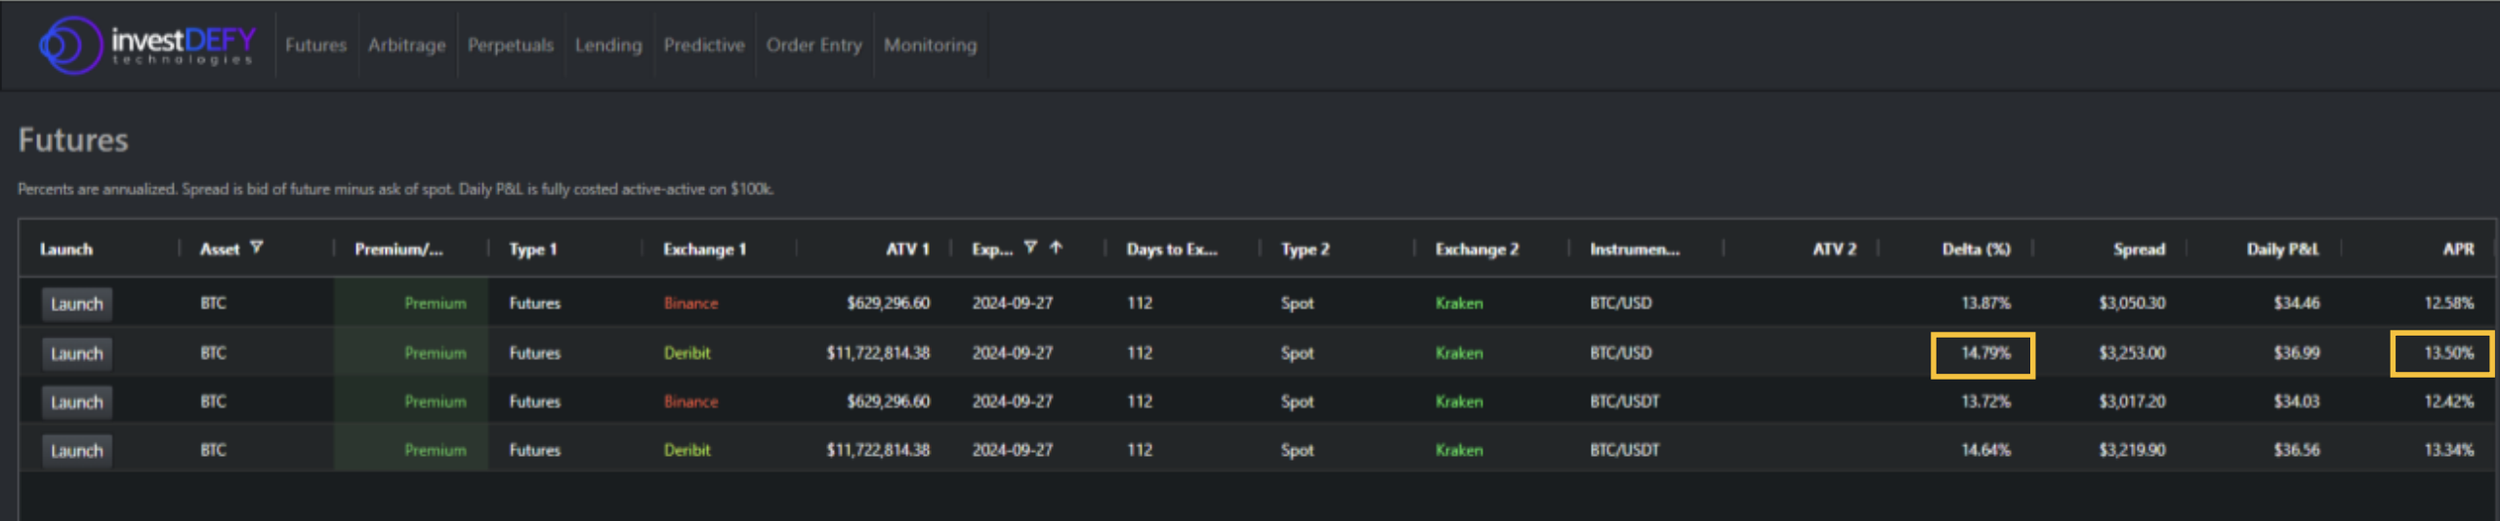Sort by the APR column header
Screen dimensions: 2500x521
(x=2458, y=249)
